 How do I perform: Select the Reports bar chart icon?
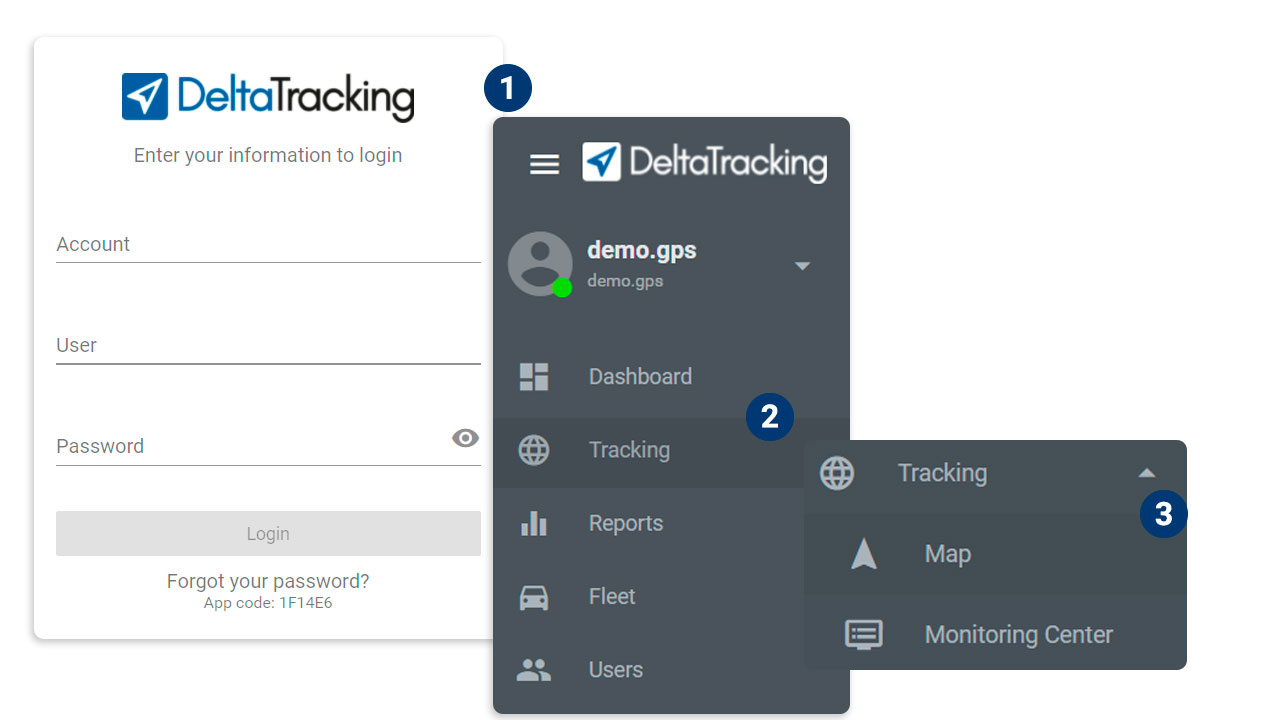(x=533, y=522)
